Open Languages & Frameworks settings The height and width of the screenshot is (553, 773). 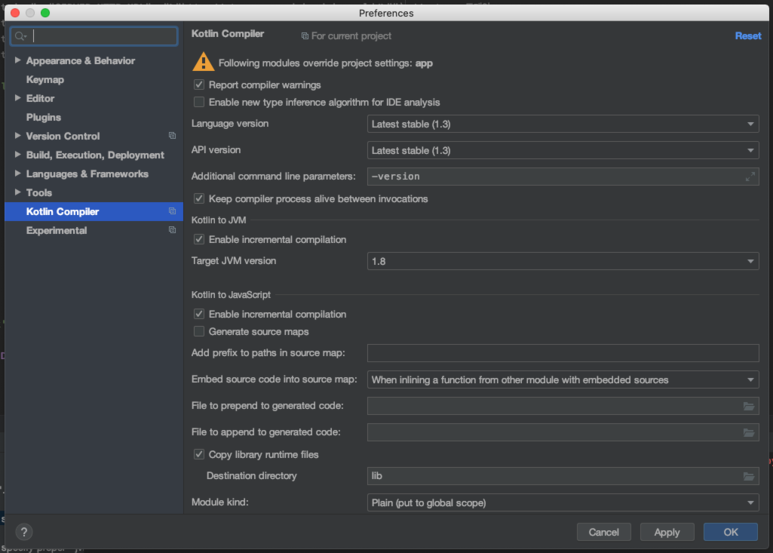pyautogui.click(x=87, y=174)
